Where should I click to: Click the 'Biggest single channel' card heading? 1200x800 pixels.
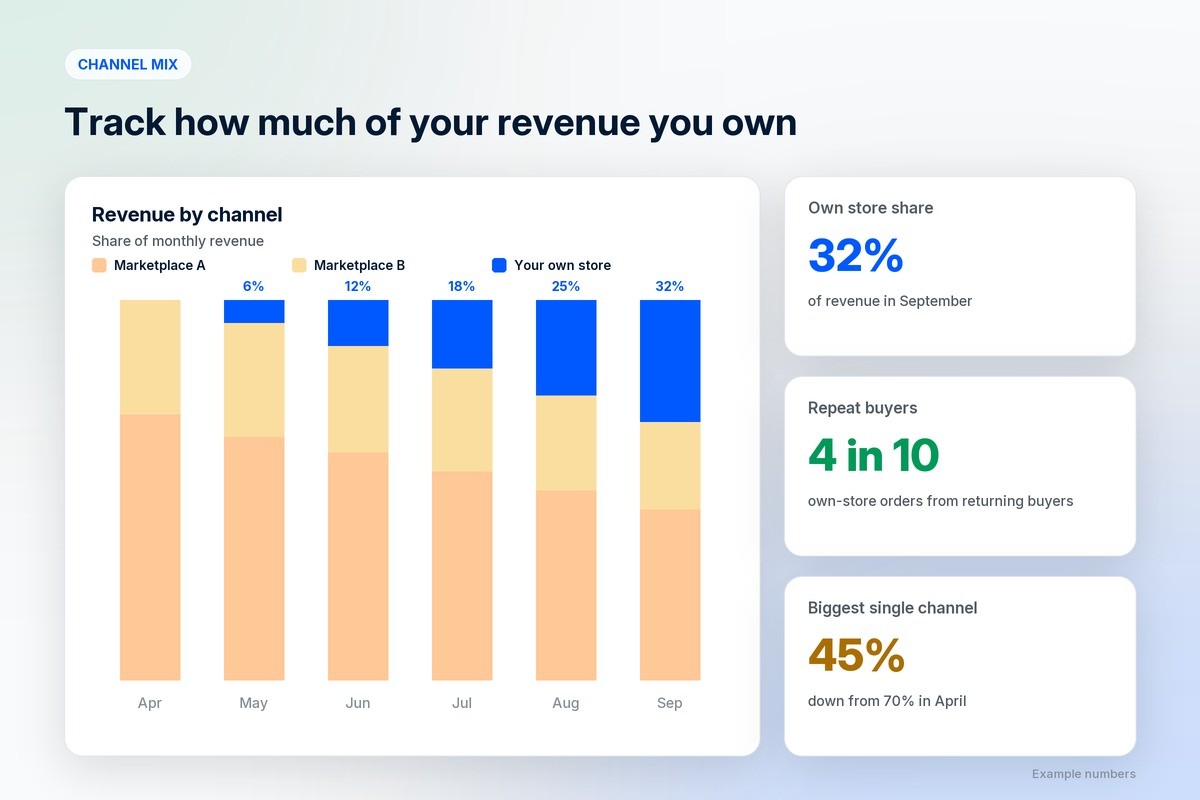(x=893, y=608)
